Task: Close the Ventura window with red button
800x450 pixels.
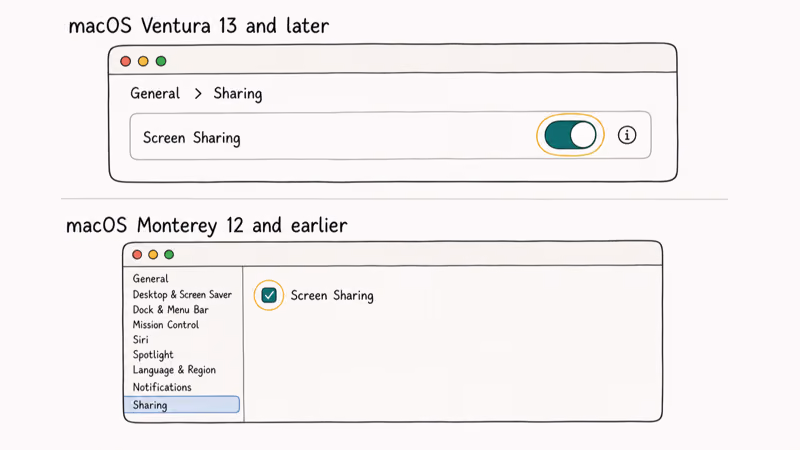Action: (126, 61)
